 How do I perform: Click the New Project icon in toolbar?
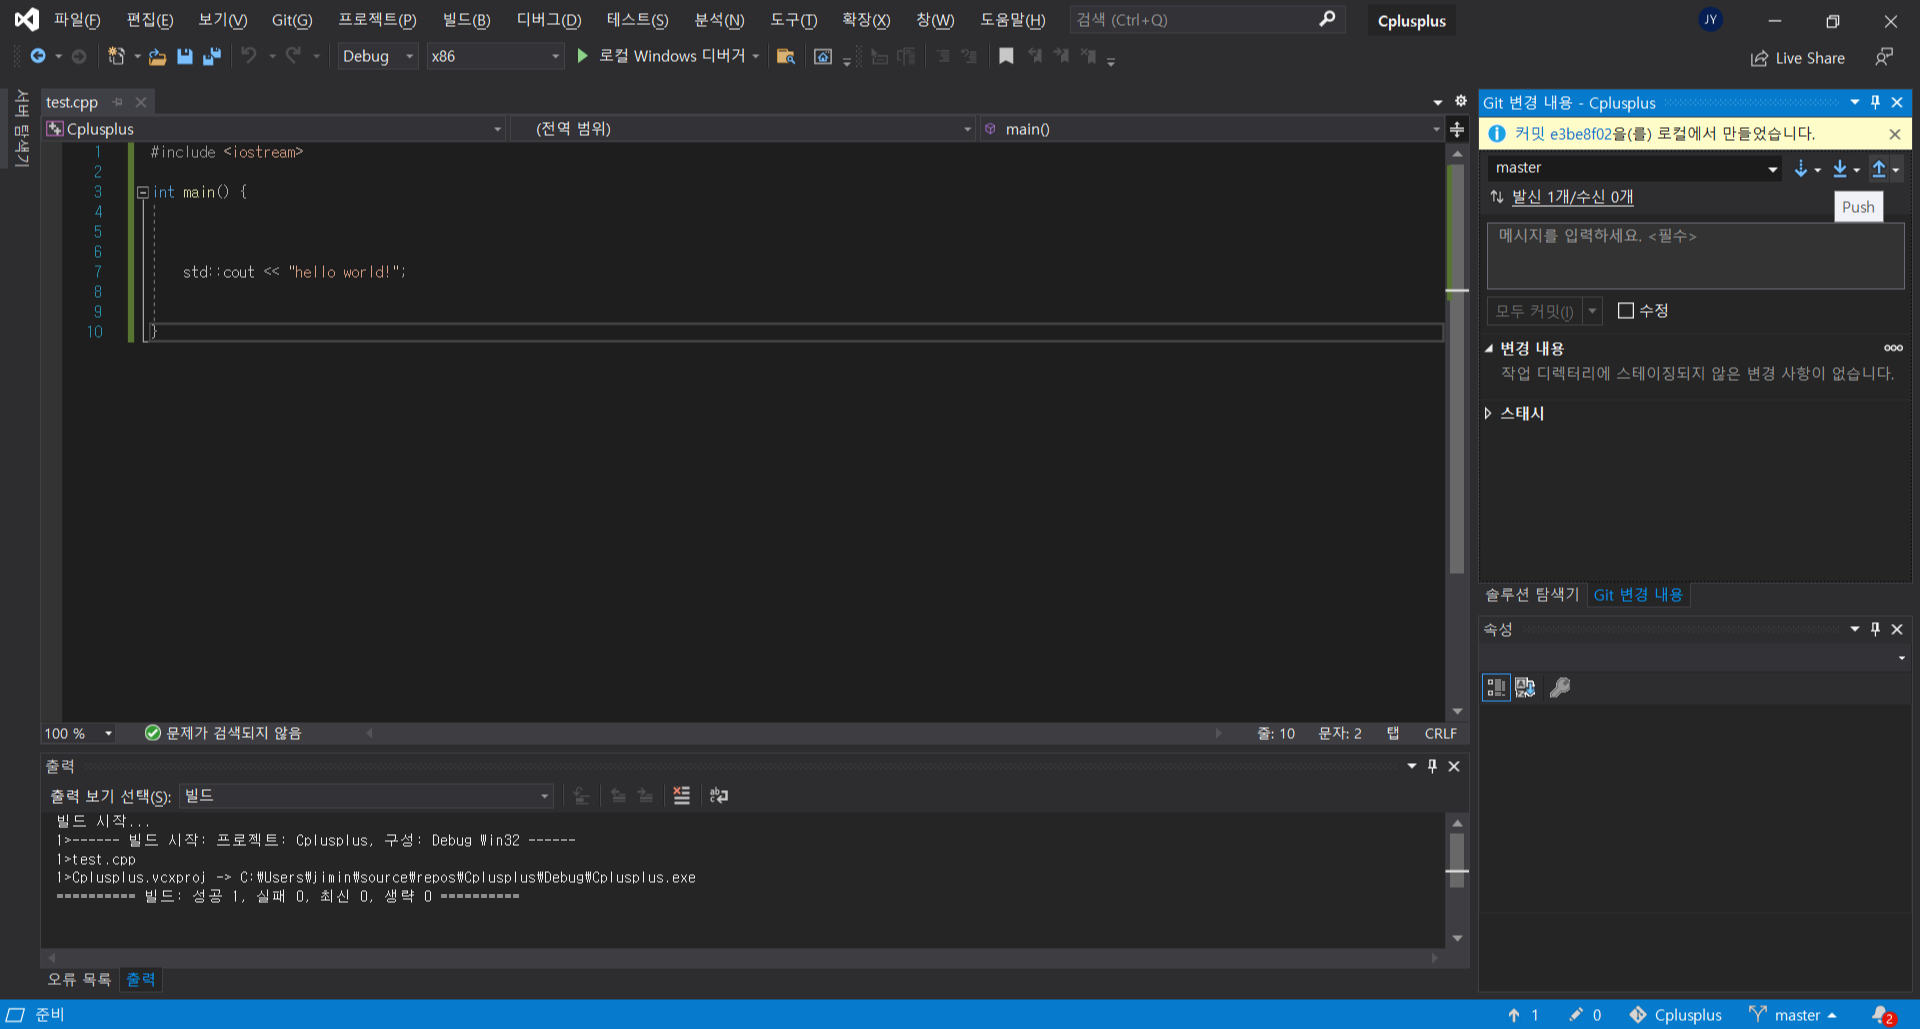(x=116, y=56)
